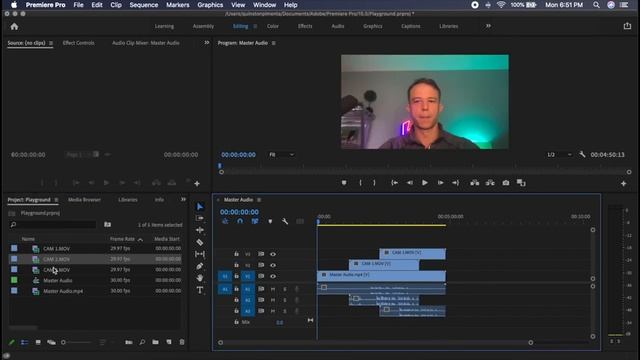Go to Premiere Home screen icon
This screenshot has width=640, height=360.
click(14, 27)
